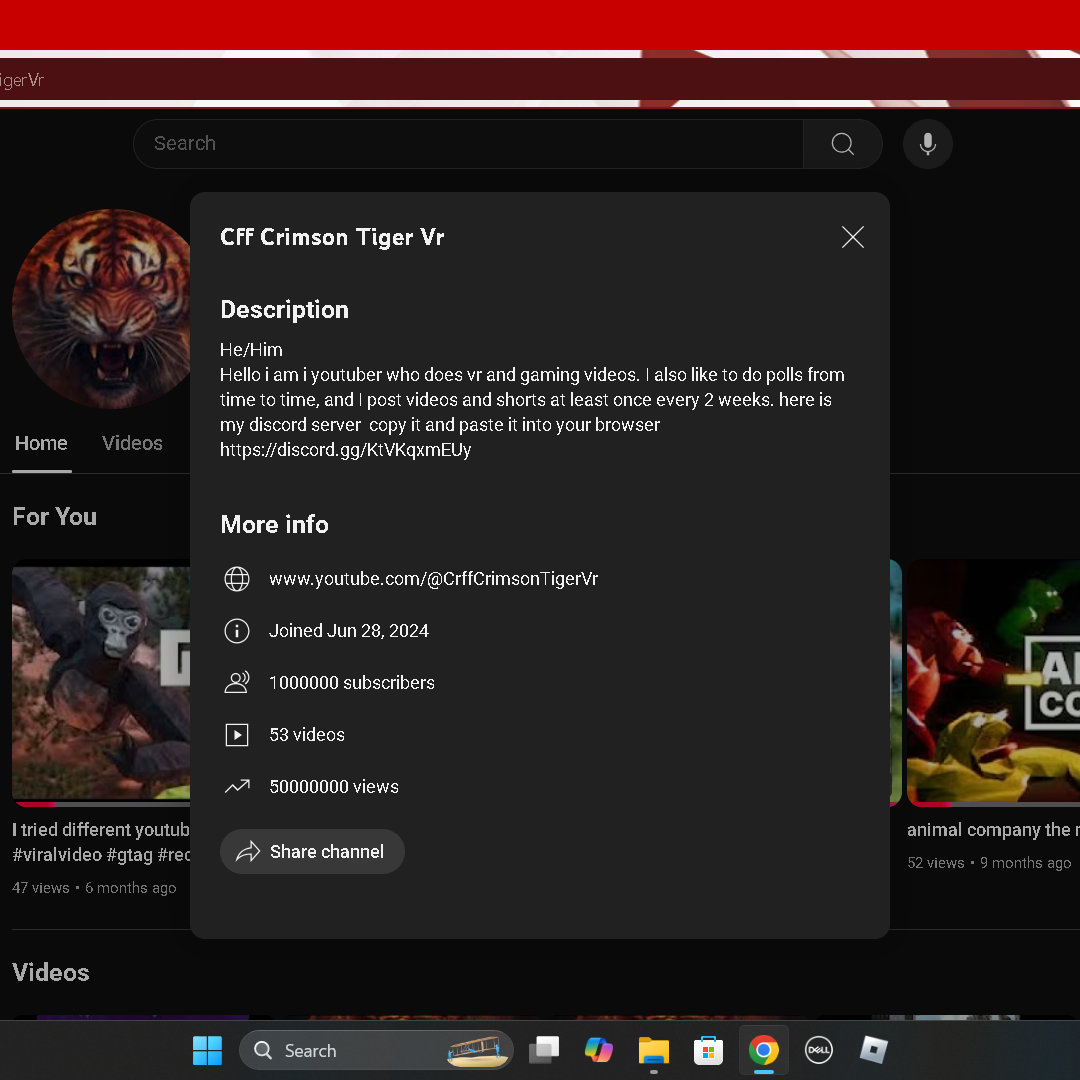1080x1080 pixels.
Task: Click the '1000000 subscribers' text
Action: point(352,683)
